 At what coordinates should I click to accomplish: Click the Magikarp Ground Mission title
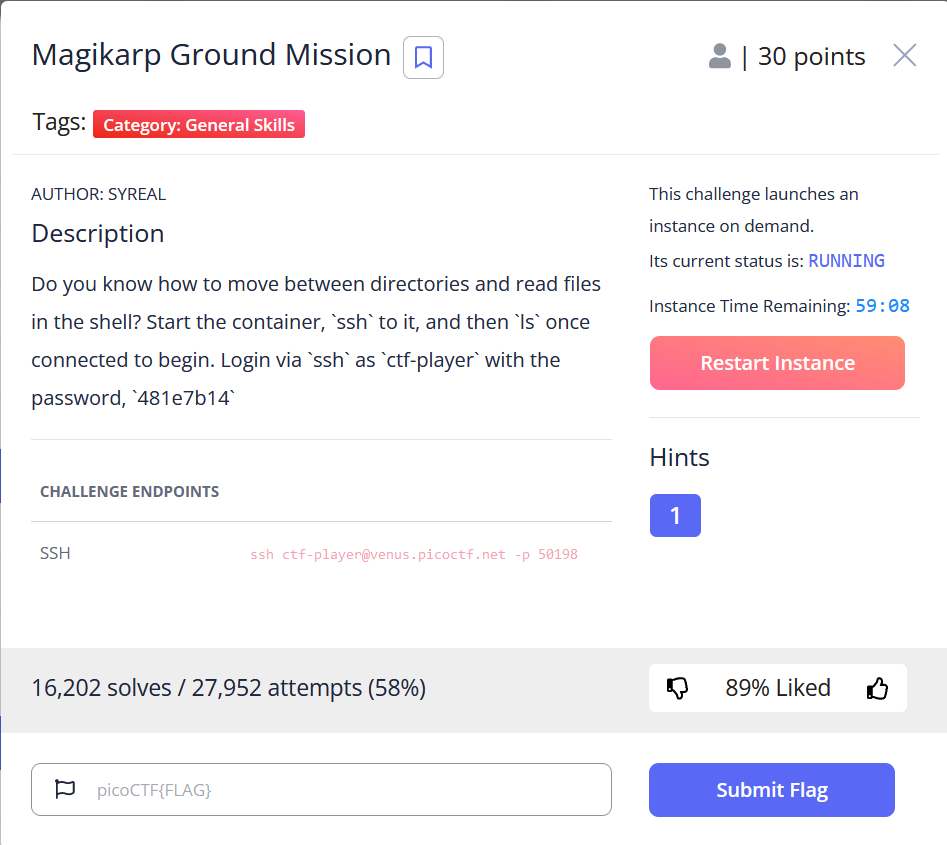pyautogui.click(x=211, y=55)
